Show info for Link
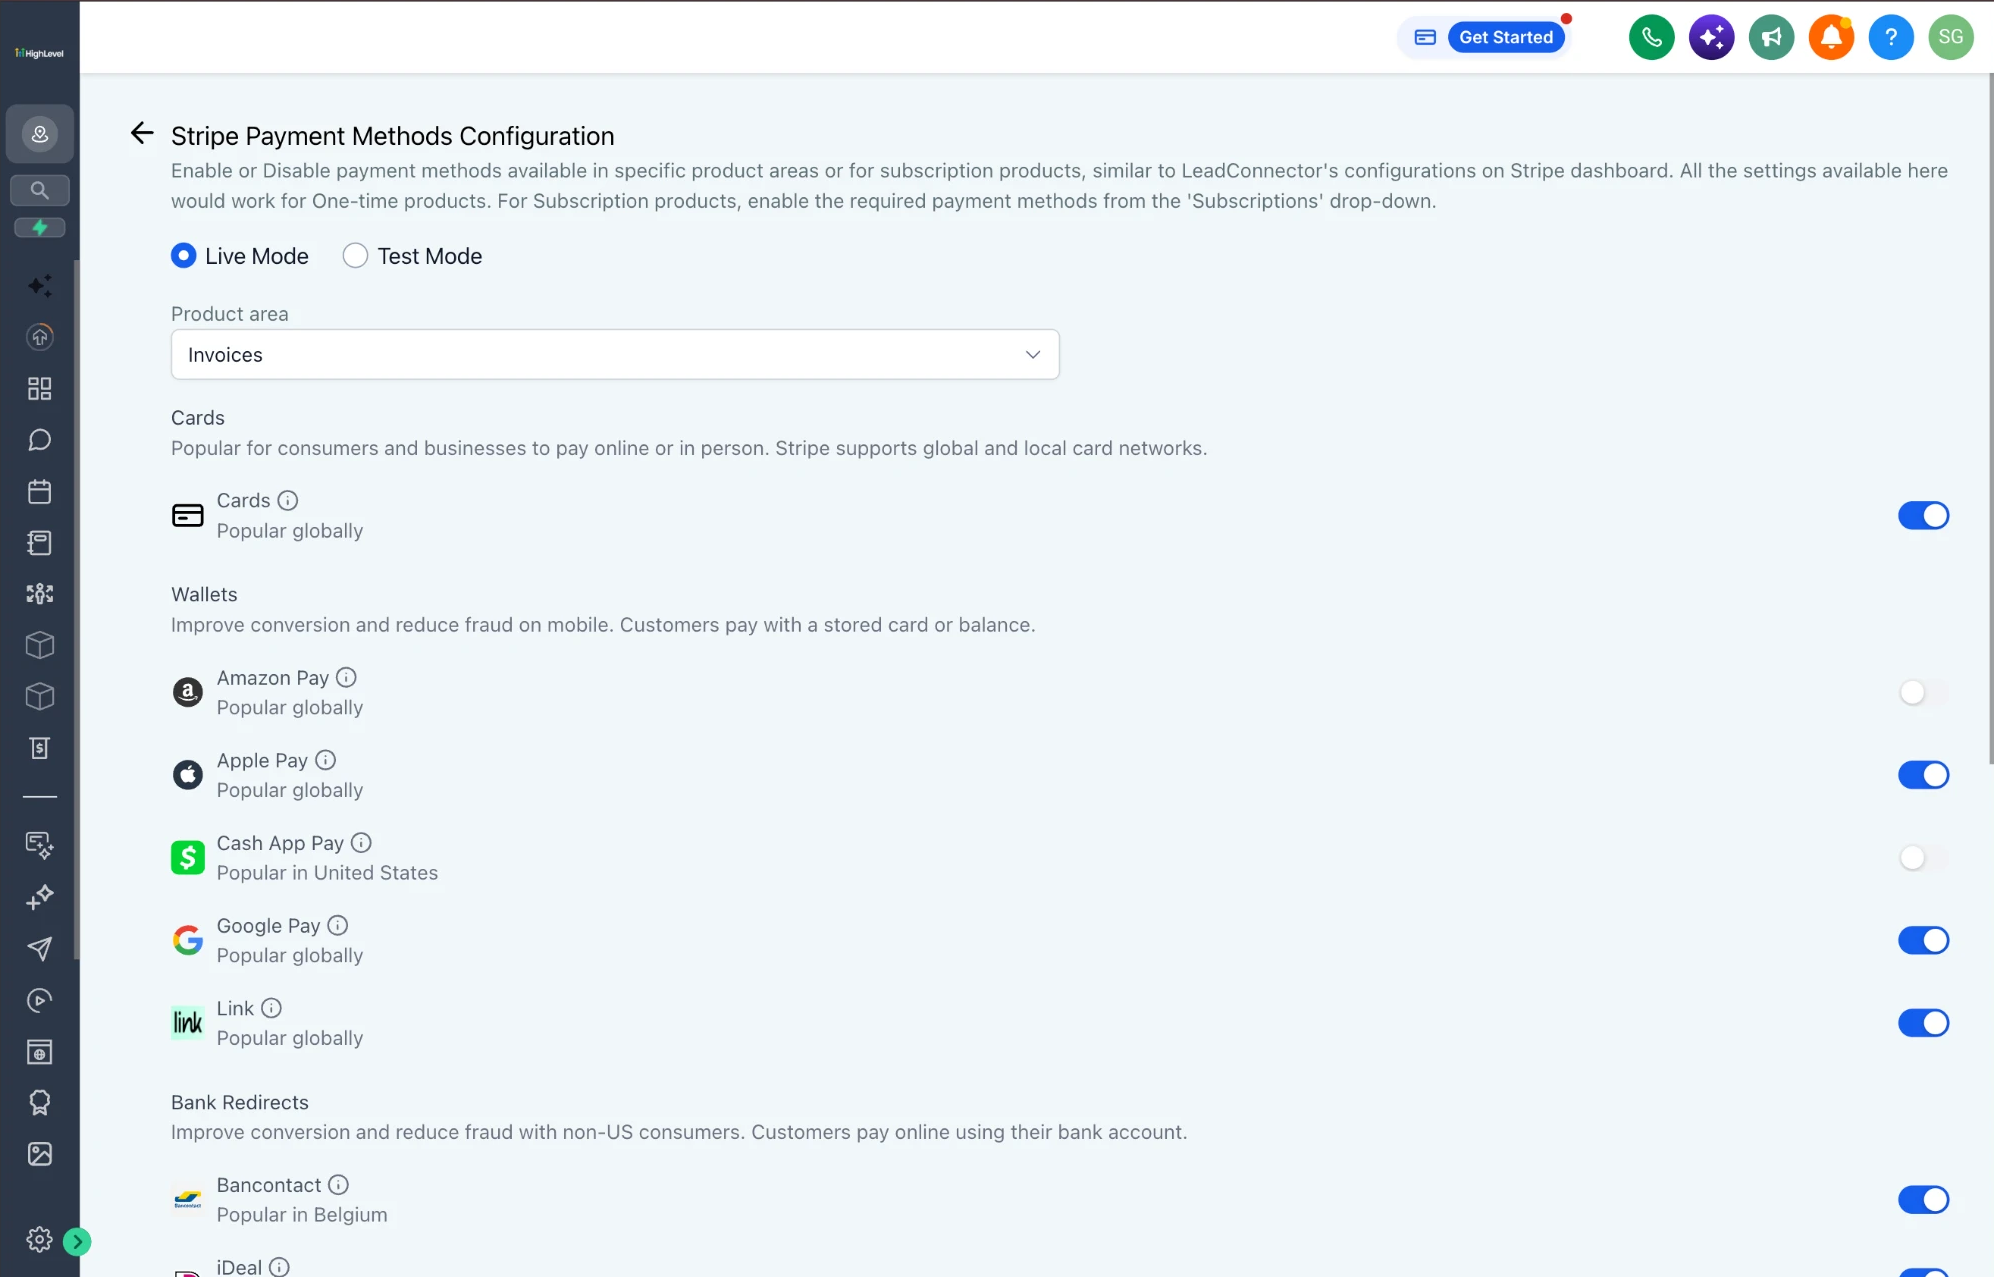 coord(271,1009)
